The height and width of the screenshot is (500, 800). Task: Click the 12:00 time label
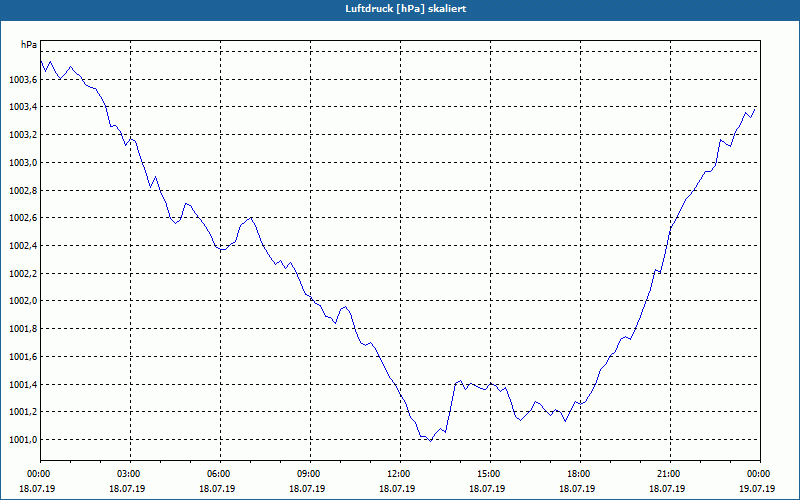(x=400, y=474)
